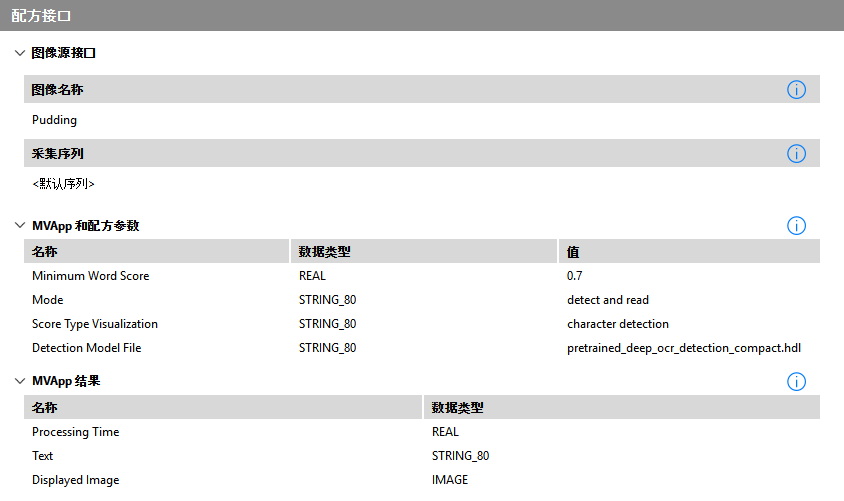Click info icon beside 采集序列 header

click(x=796, y=154)
